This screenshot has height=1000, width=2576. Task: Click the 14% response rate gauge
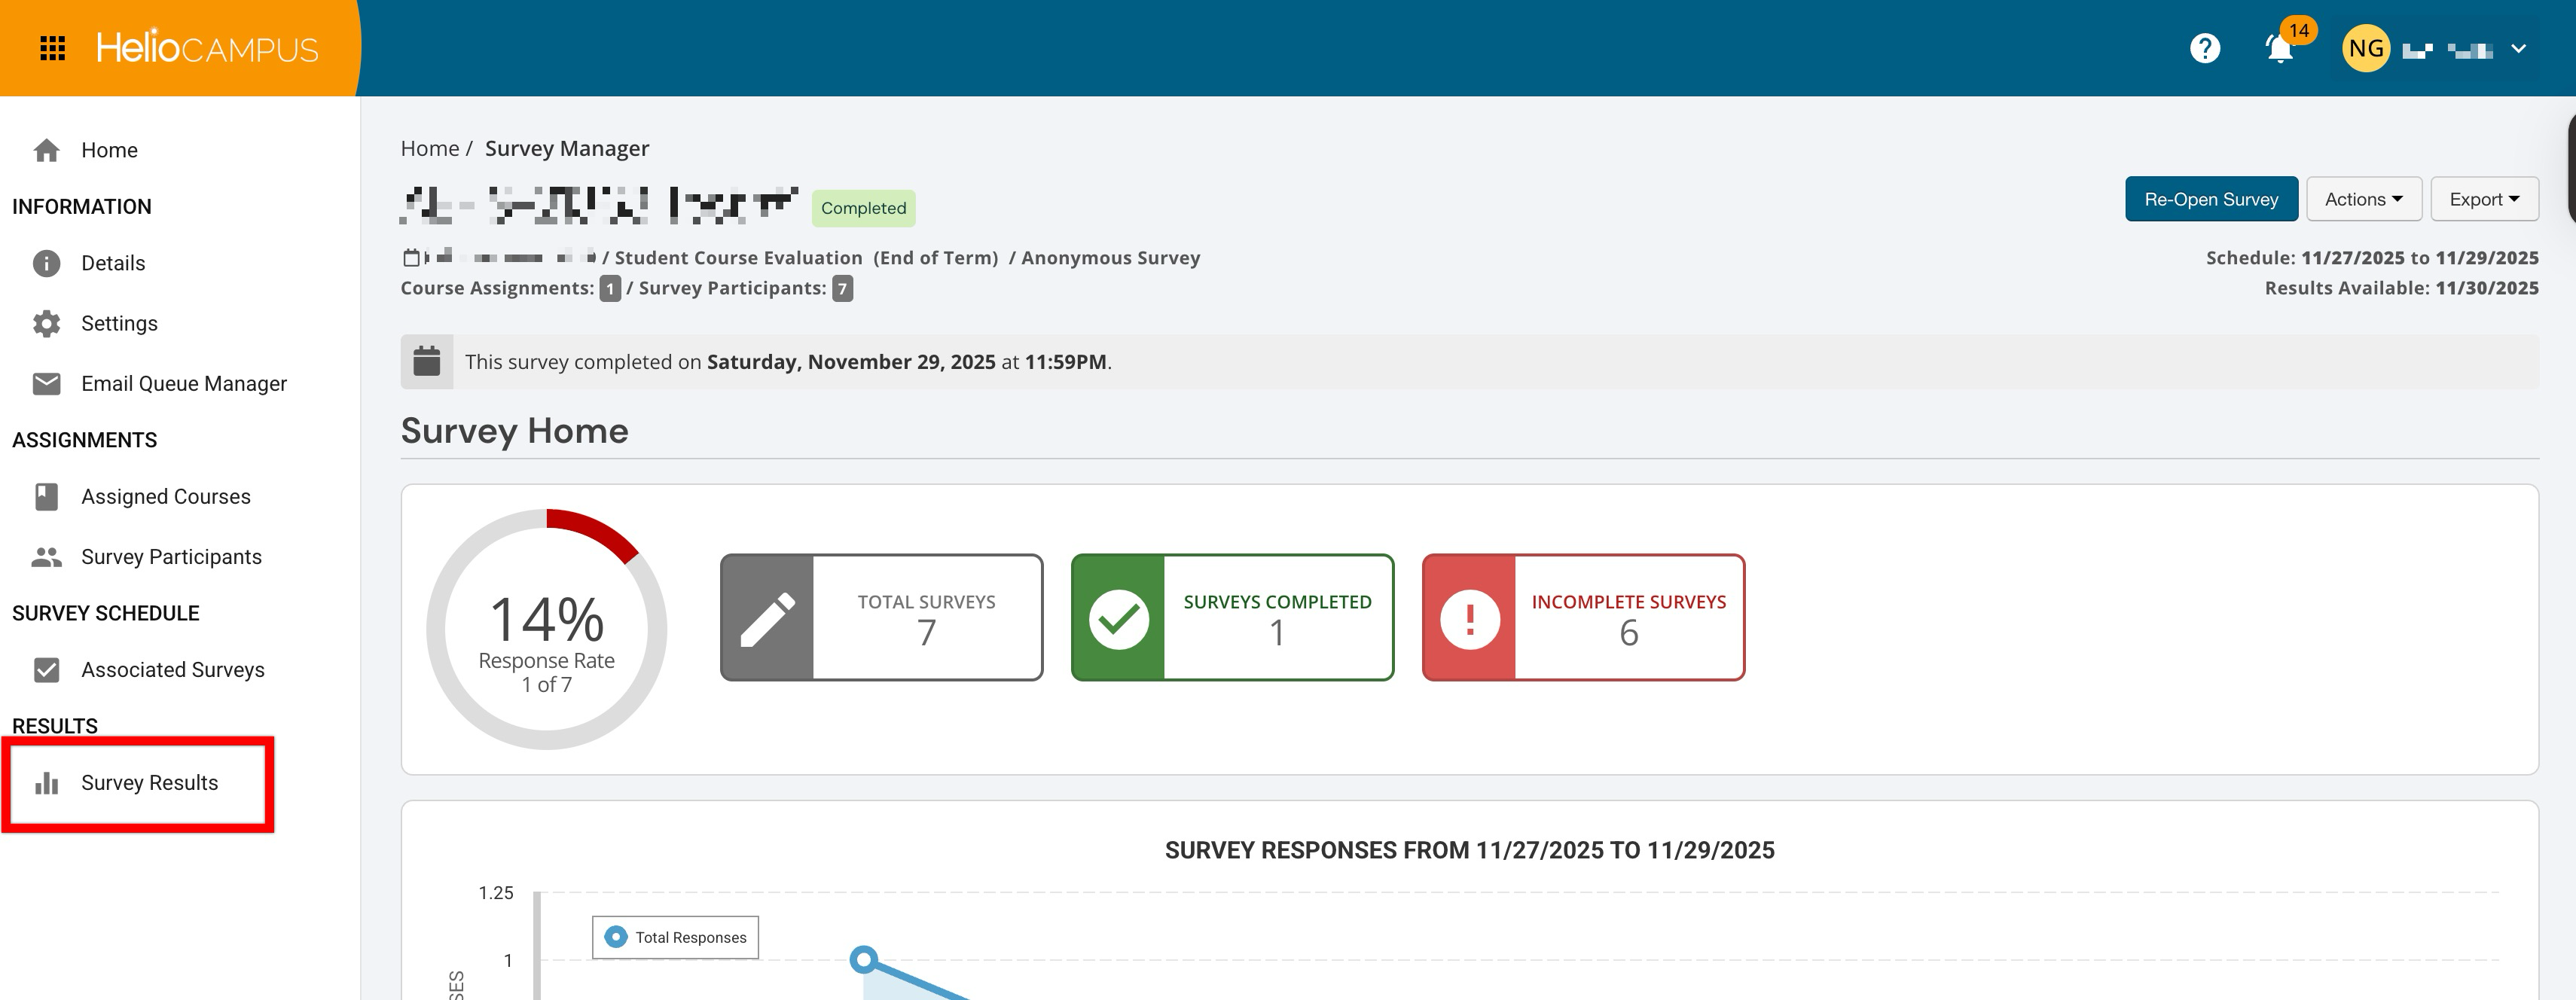pyautogui.click(x=546, y=629)
